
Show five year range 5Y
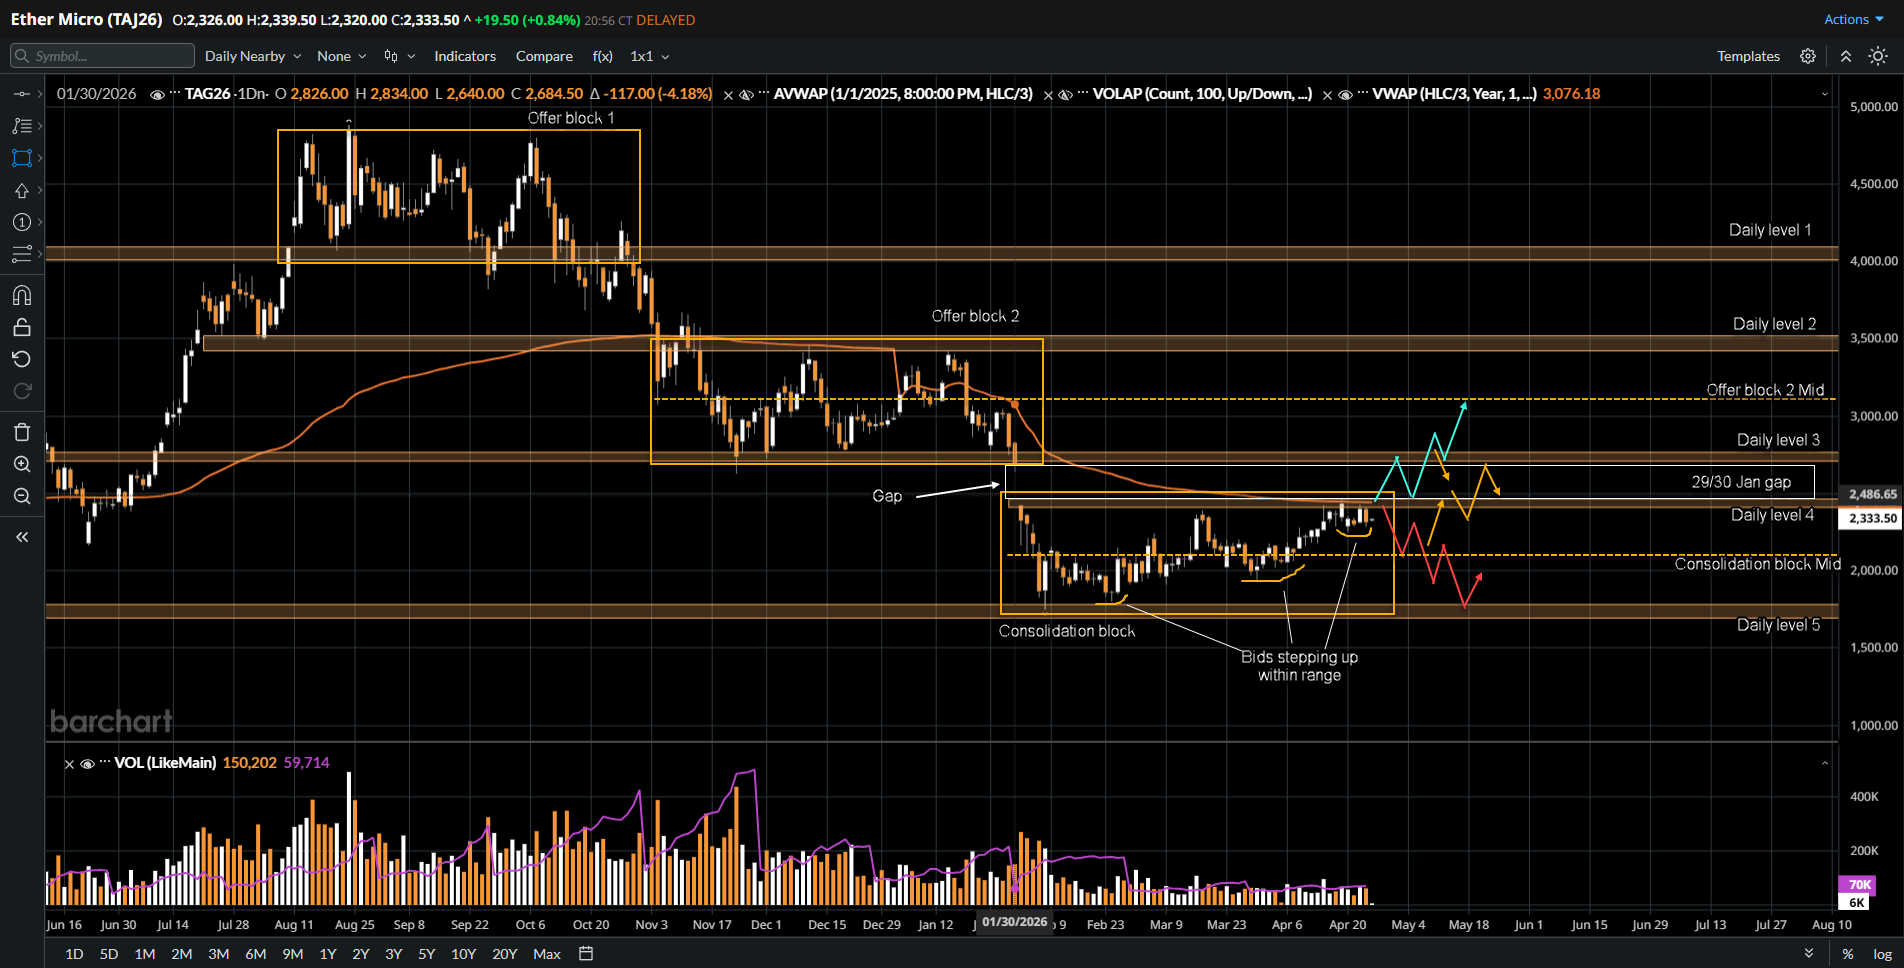[x=427, y=954]
